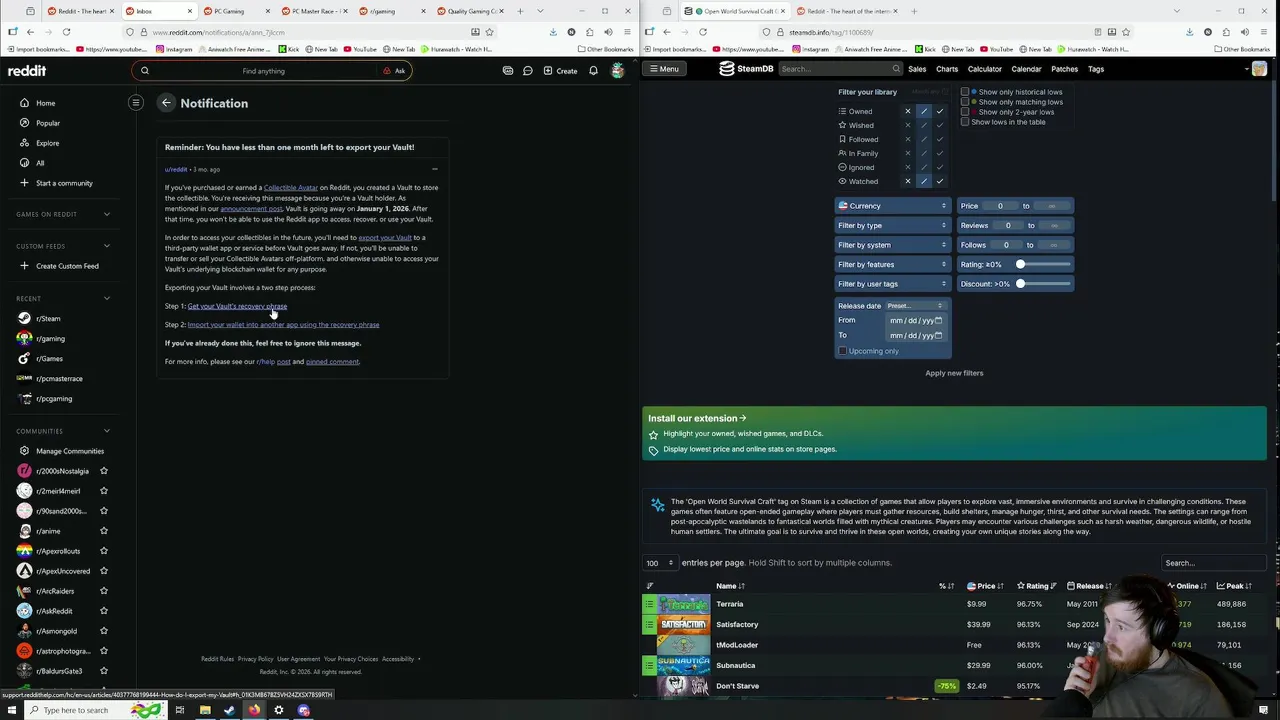Set Wished filter to neutral slash
The width and height of the screenshot is (1280, 720).
tap(924, 125)
